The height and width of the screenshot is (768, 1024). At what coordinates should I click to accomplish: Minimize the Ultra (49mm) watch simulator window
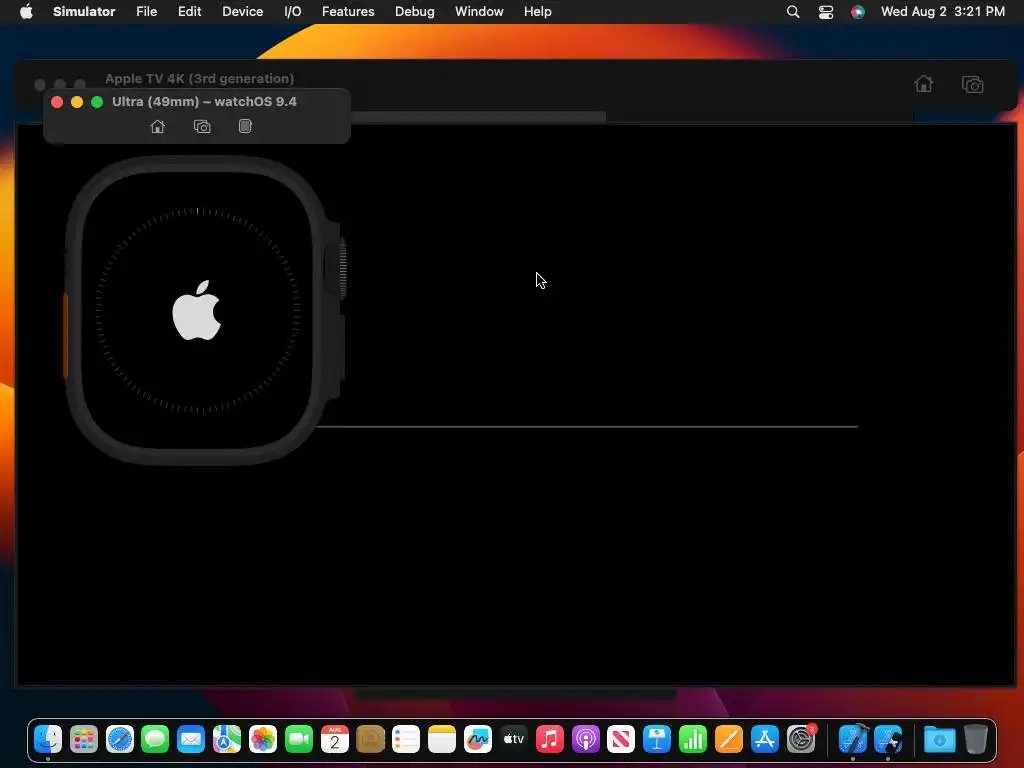pyautogui.click(x=77, y=102)
